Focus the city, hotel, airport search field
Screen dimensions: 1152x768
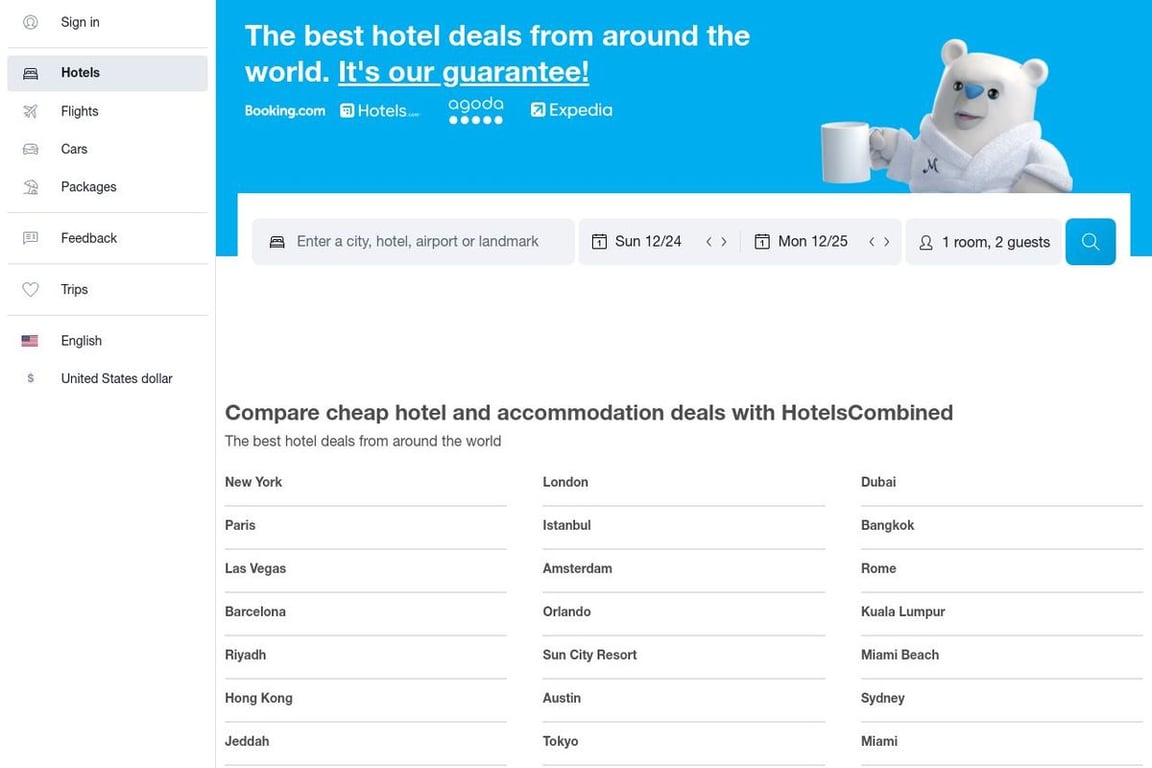(413, 241)
